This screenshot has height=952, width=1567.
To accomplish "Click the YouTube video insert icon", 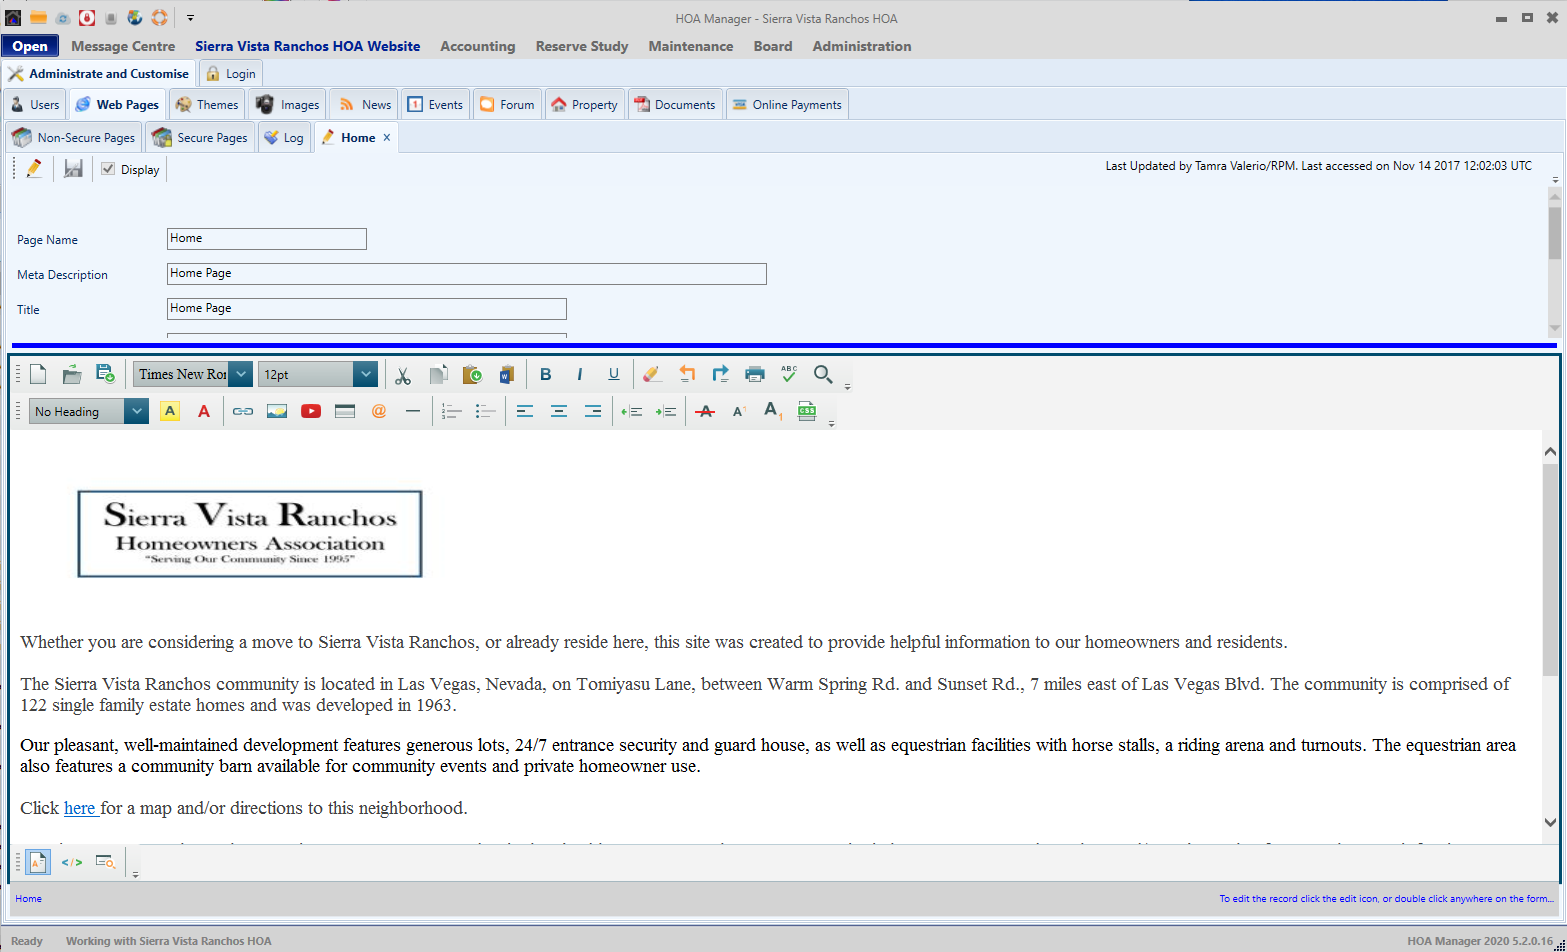I will (311, 411).
